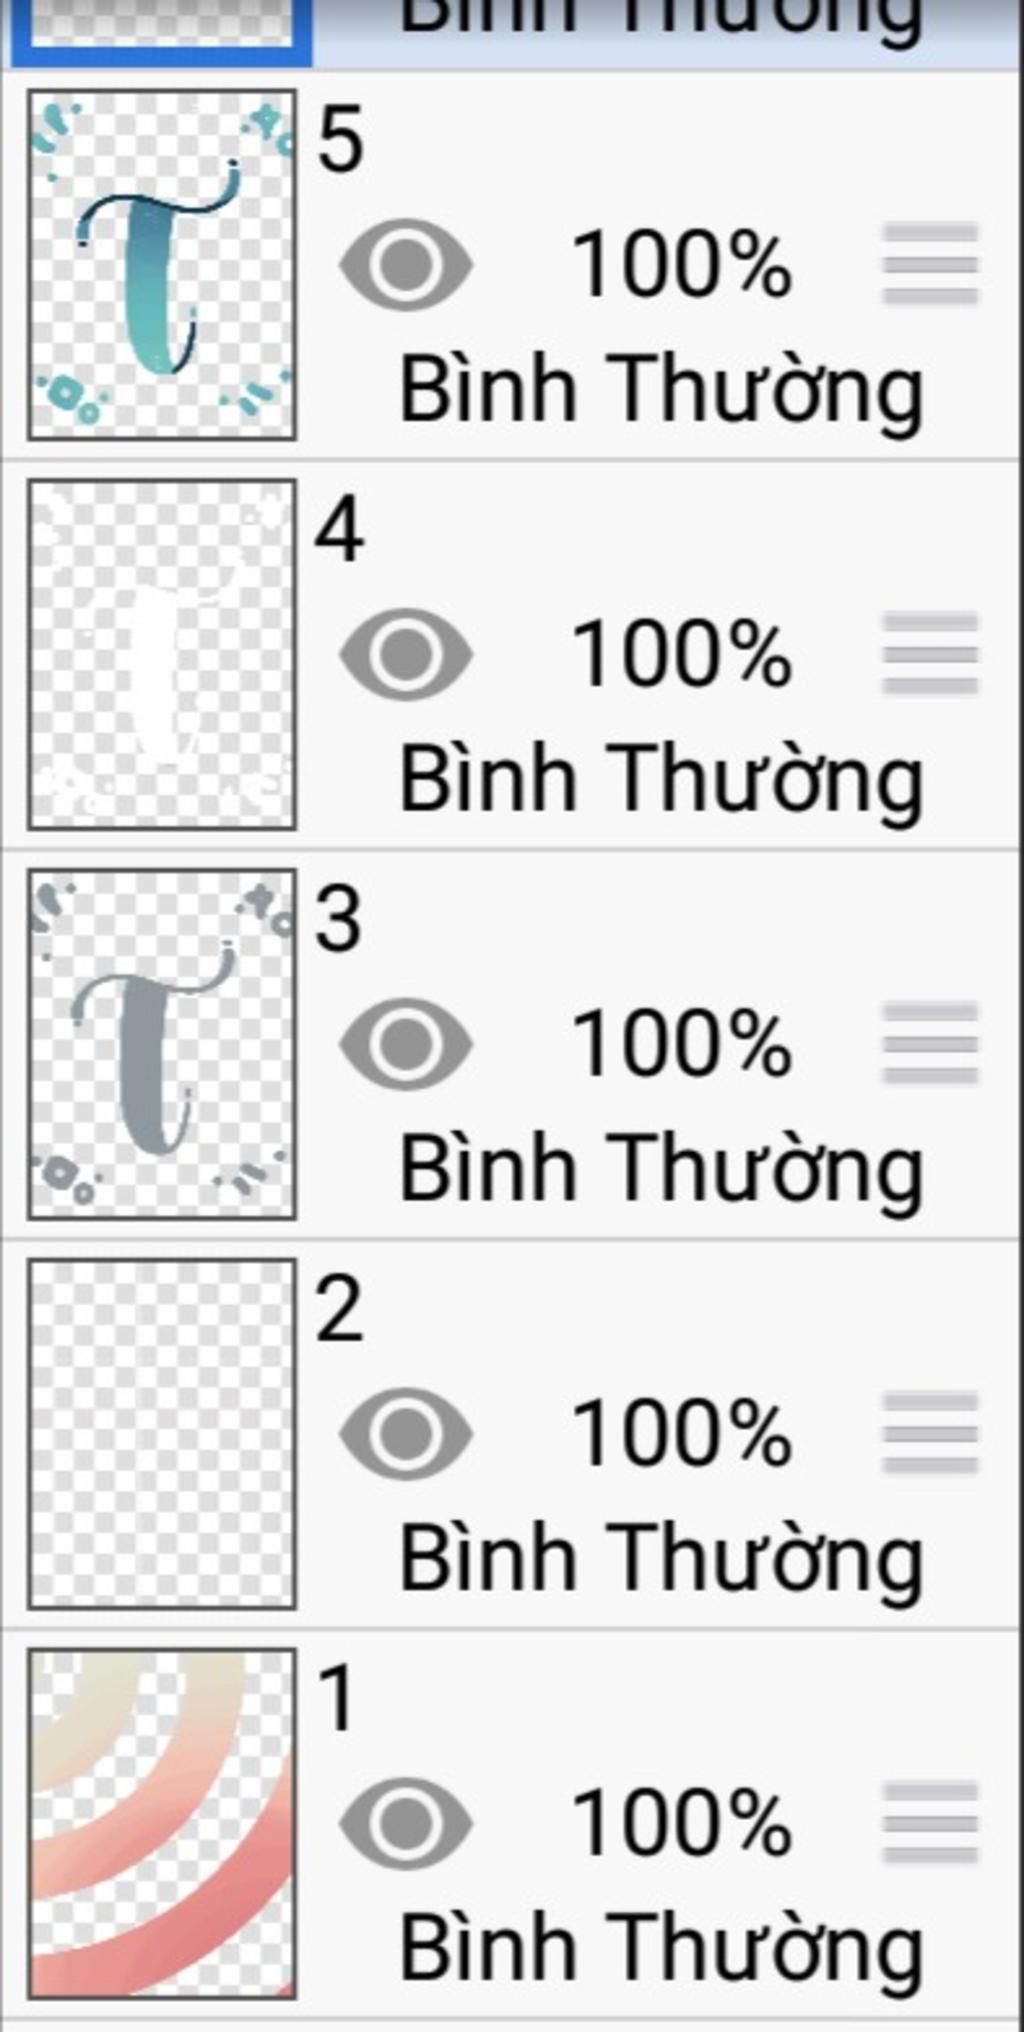This screenshot has height=2032, width=1024.
Task: Click the reorder handle of layer 2
Action: point(930,1434)
